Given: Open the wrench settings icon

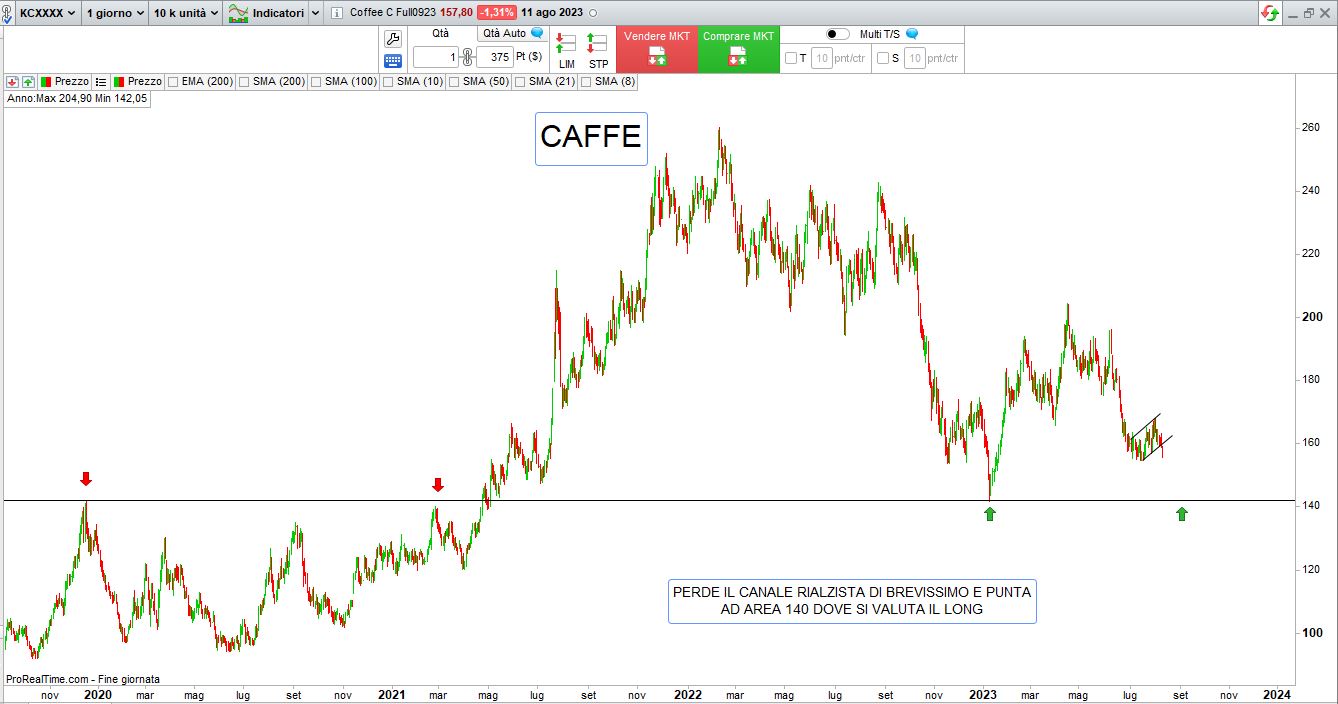Looking at the screenshot, I should 393,39.
